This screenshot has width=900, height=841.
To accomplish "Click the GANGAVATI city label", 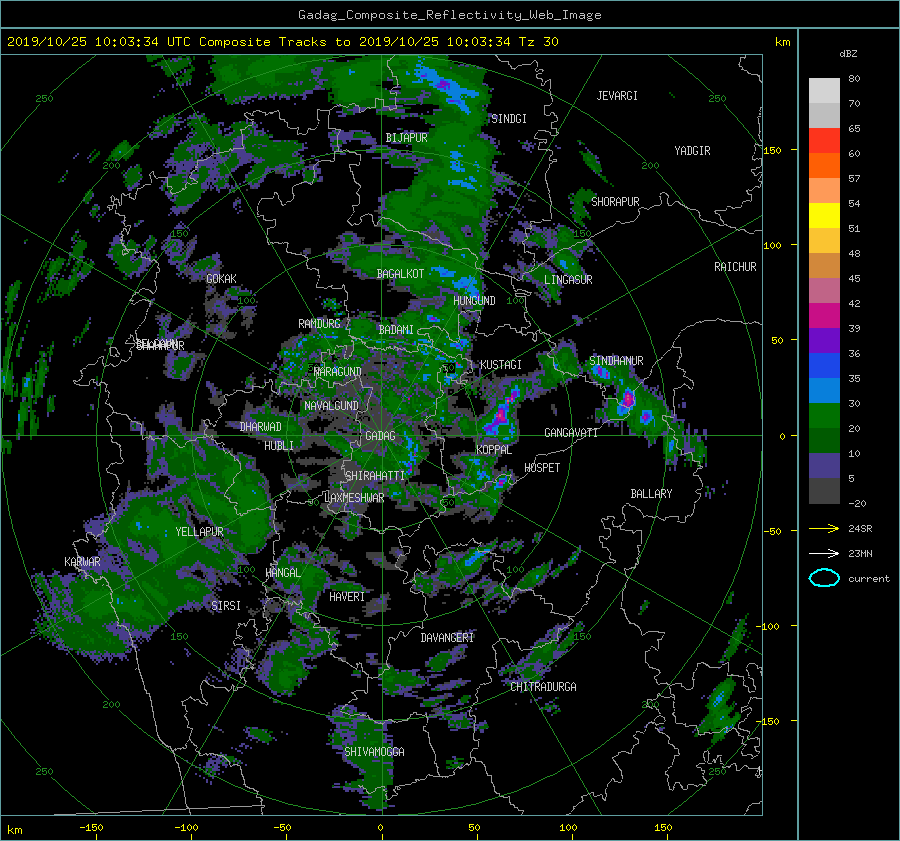I will click(571, 433).
